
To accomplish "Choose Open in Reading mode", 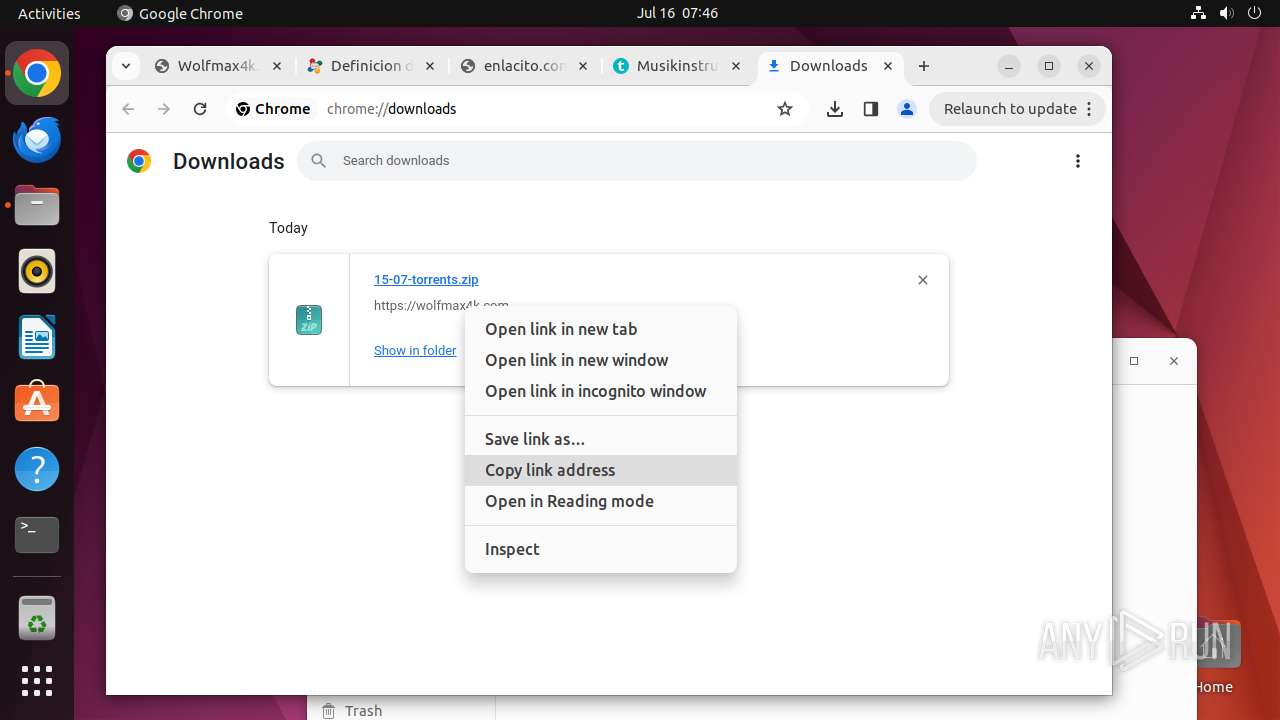I will pyautogui.click(x=601, y=501).
